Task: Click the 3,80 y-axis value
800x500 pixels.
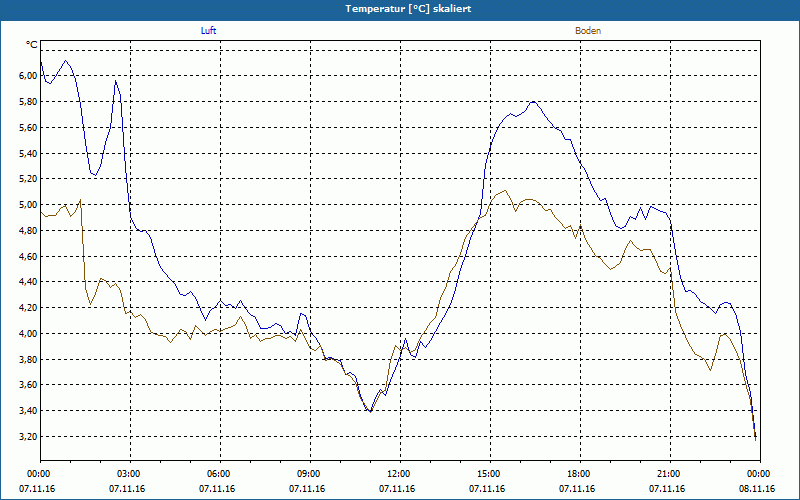Action: point(28,359)
